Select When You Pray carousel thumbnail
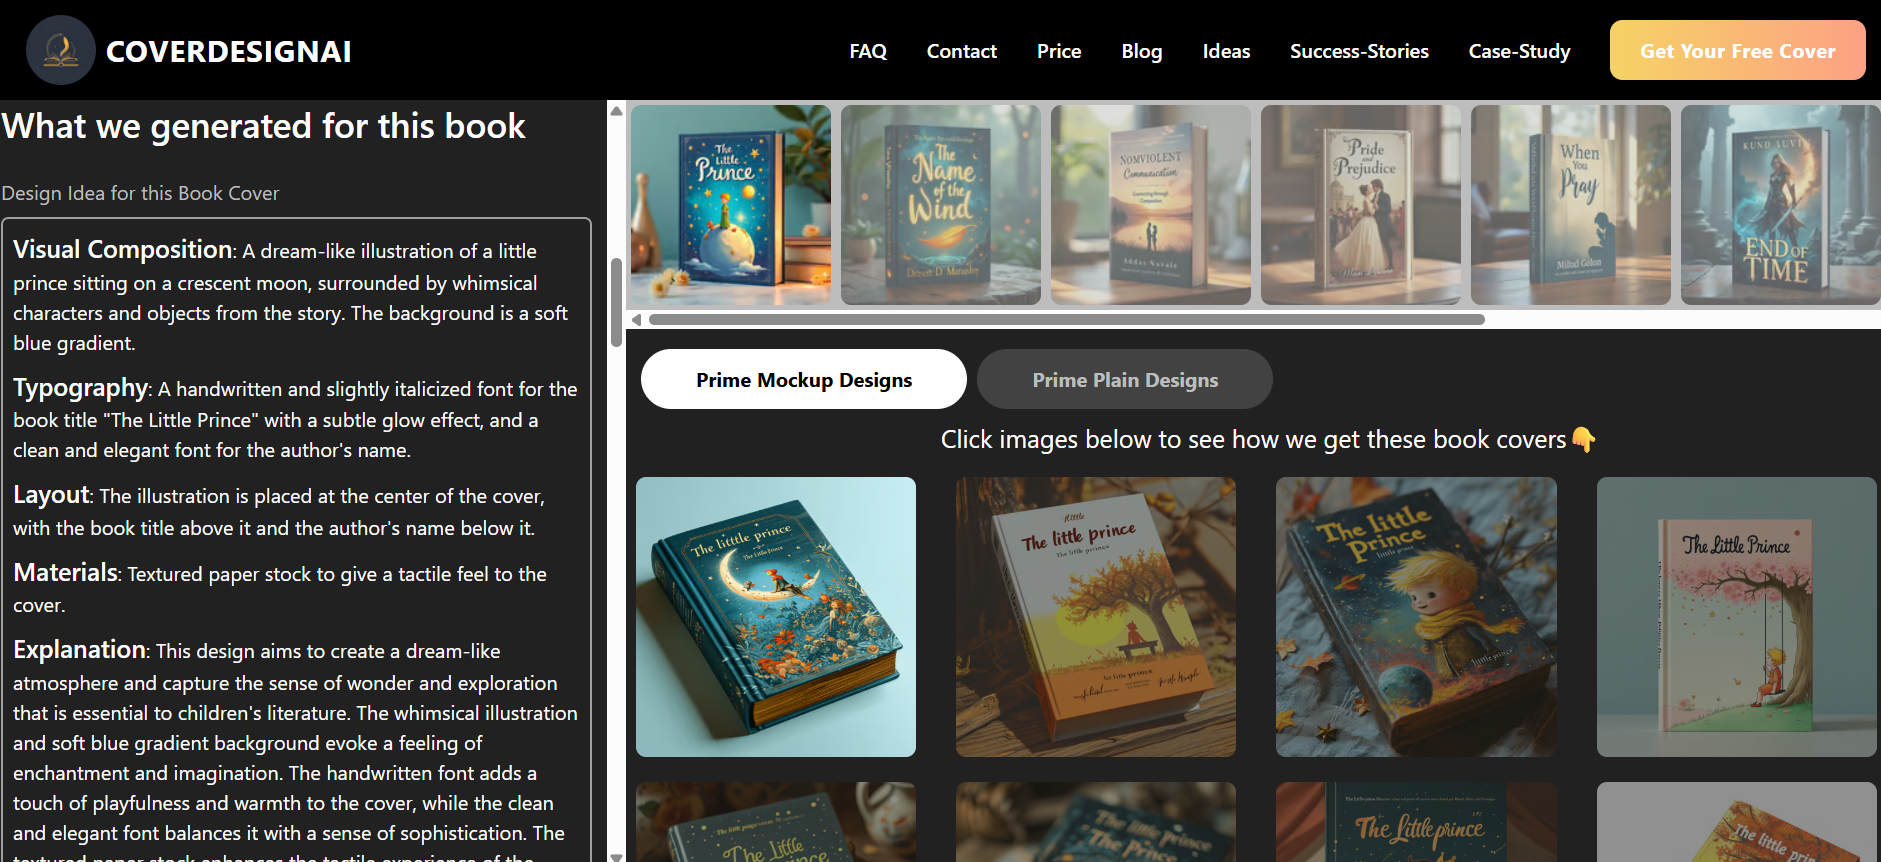The height and width of the screenshot is (862, 1881). pos(1571,205)
